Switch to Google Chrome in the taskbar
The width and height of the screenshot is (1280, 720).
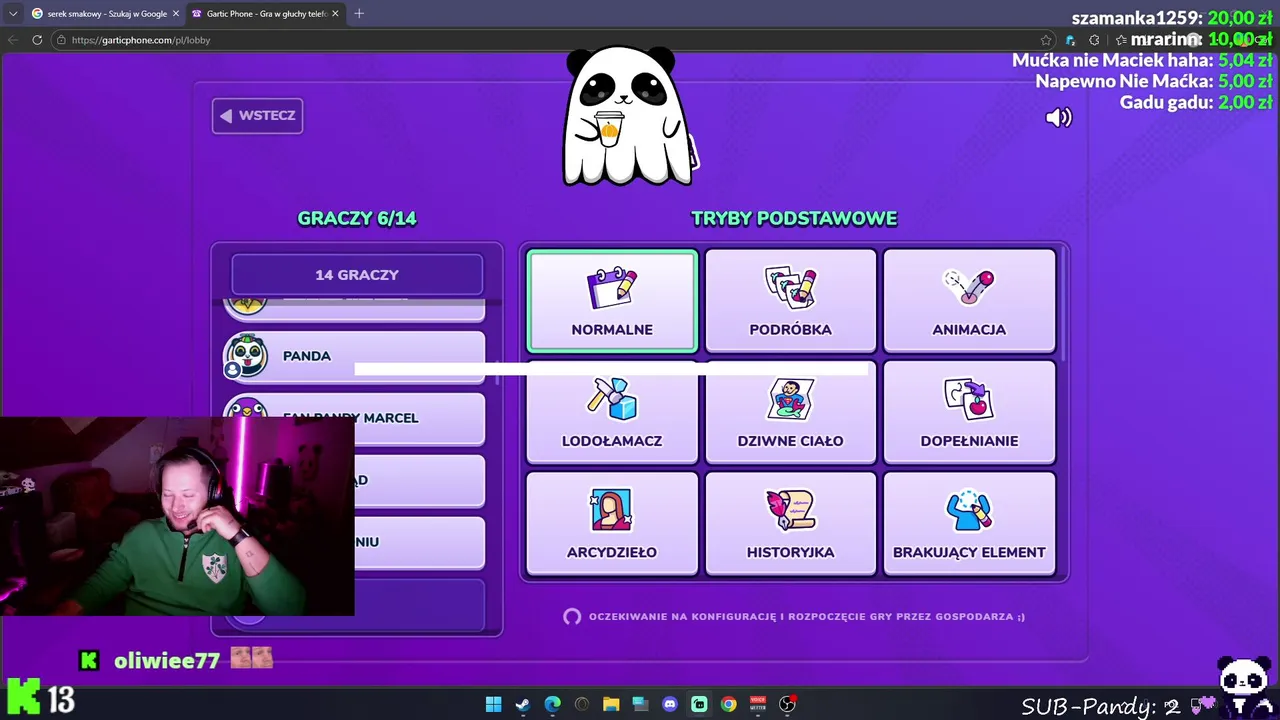coord(729,704)
